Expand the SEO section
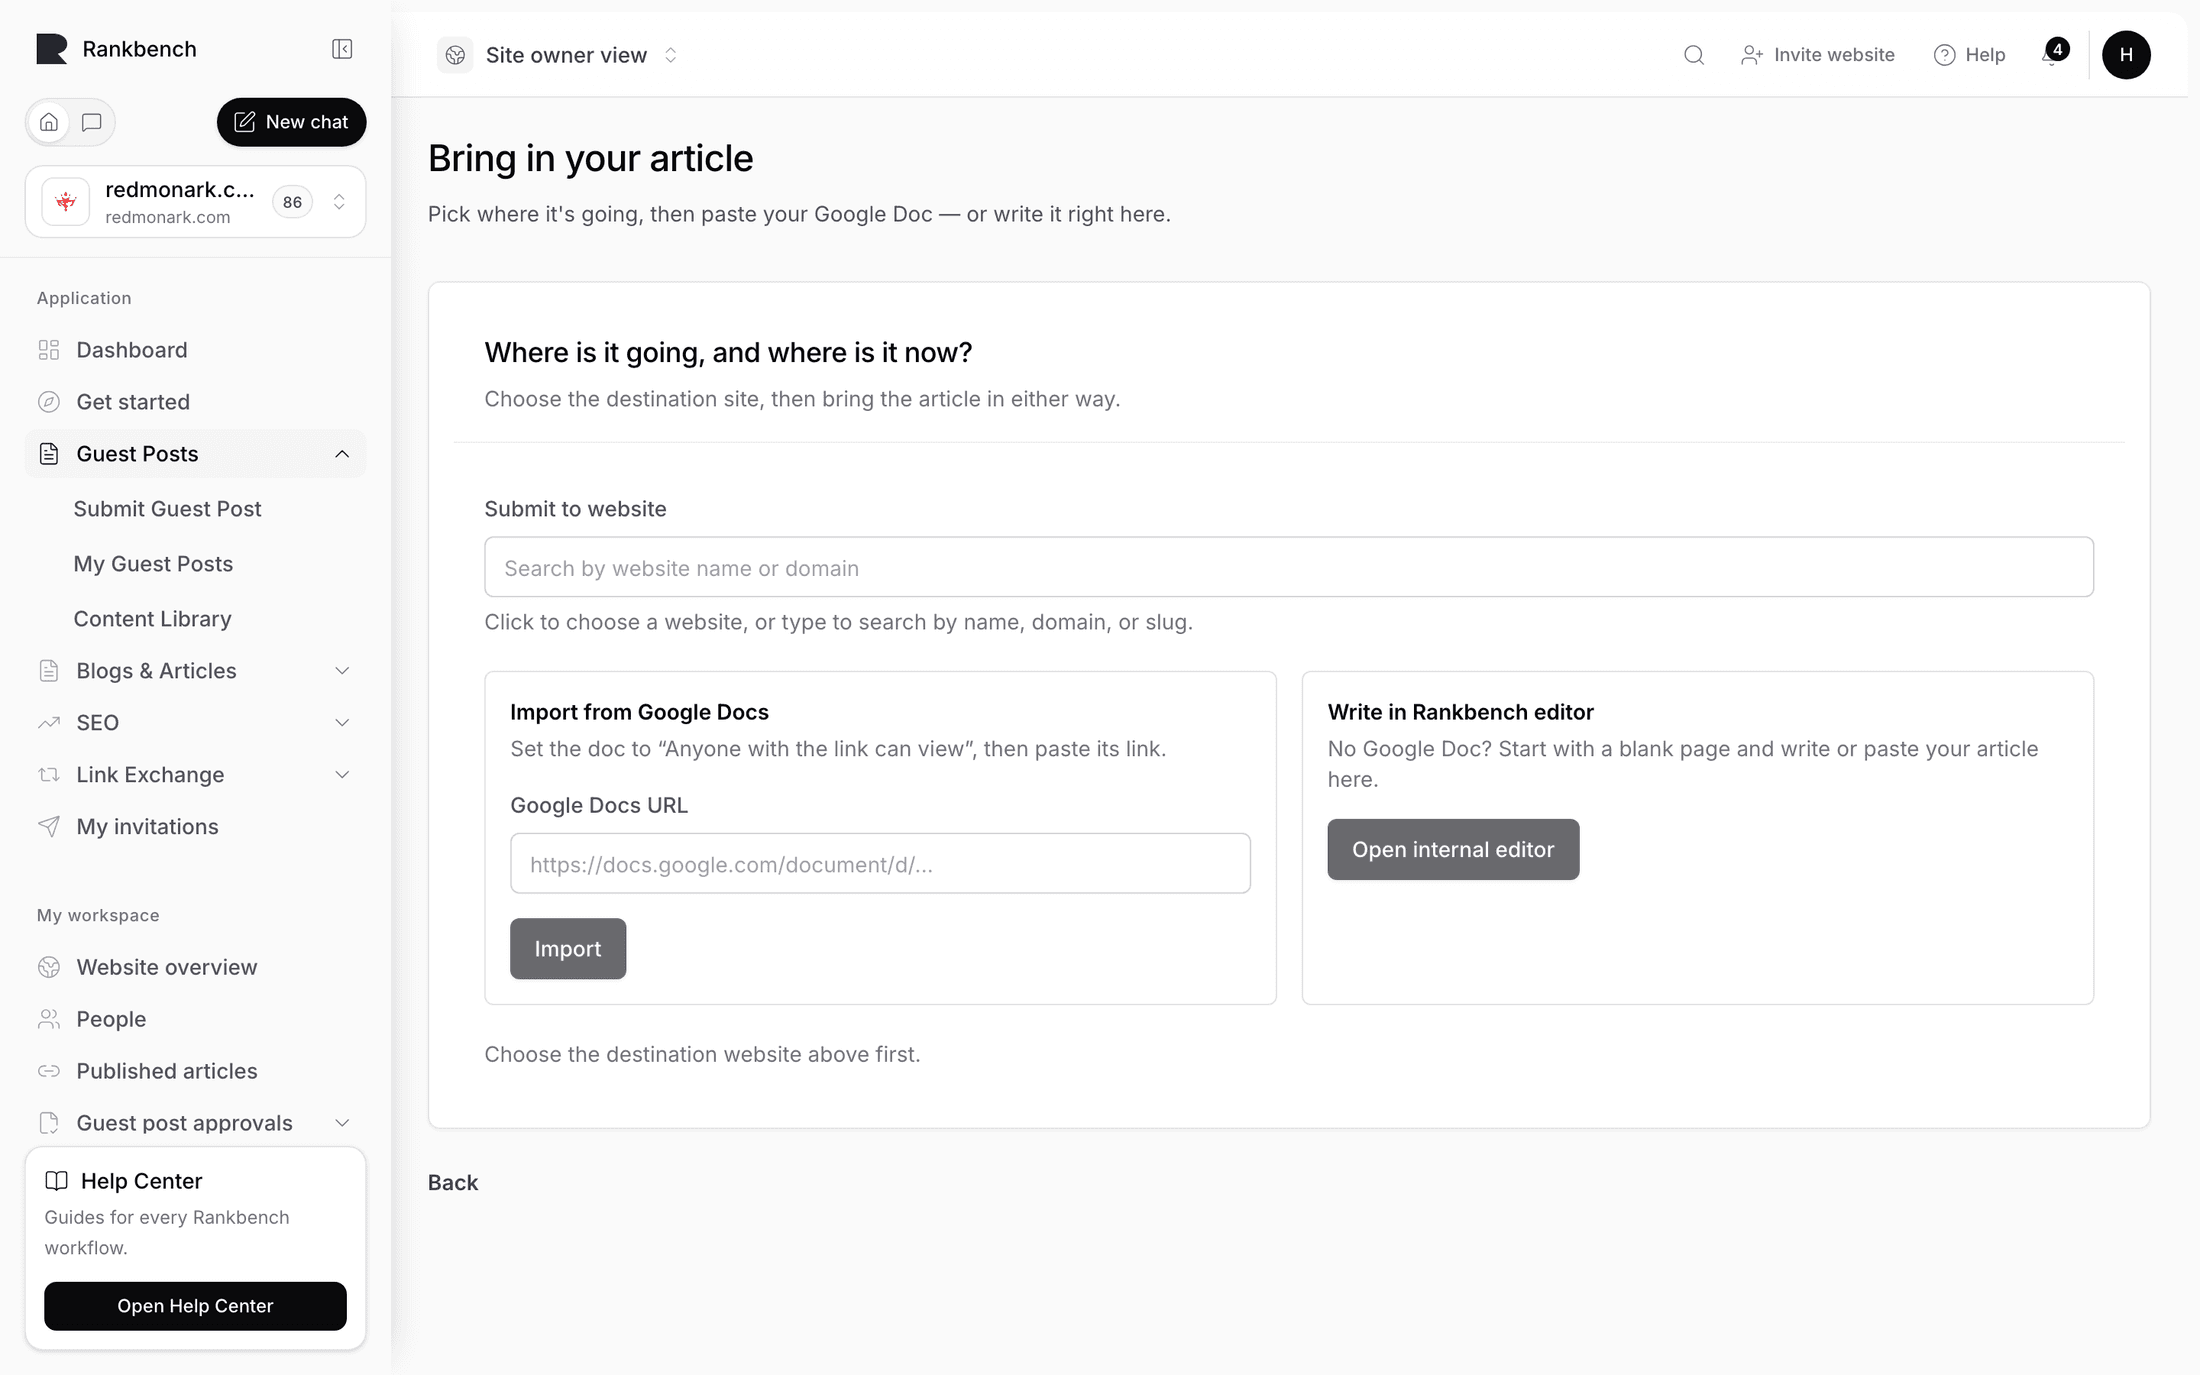 click(x=196, y=723)
